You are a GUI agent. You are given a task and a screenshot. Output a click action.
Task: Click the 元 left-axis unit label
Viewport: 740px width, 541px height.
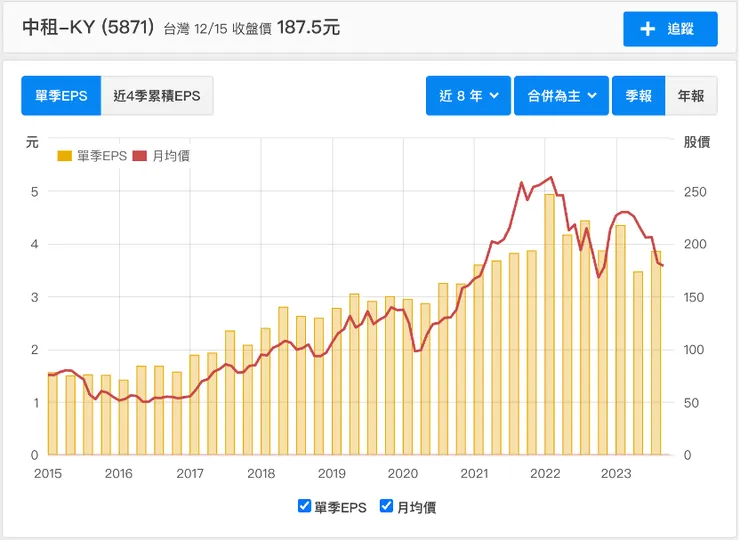point(32,142)
